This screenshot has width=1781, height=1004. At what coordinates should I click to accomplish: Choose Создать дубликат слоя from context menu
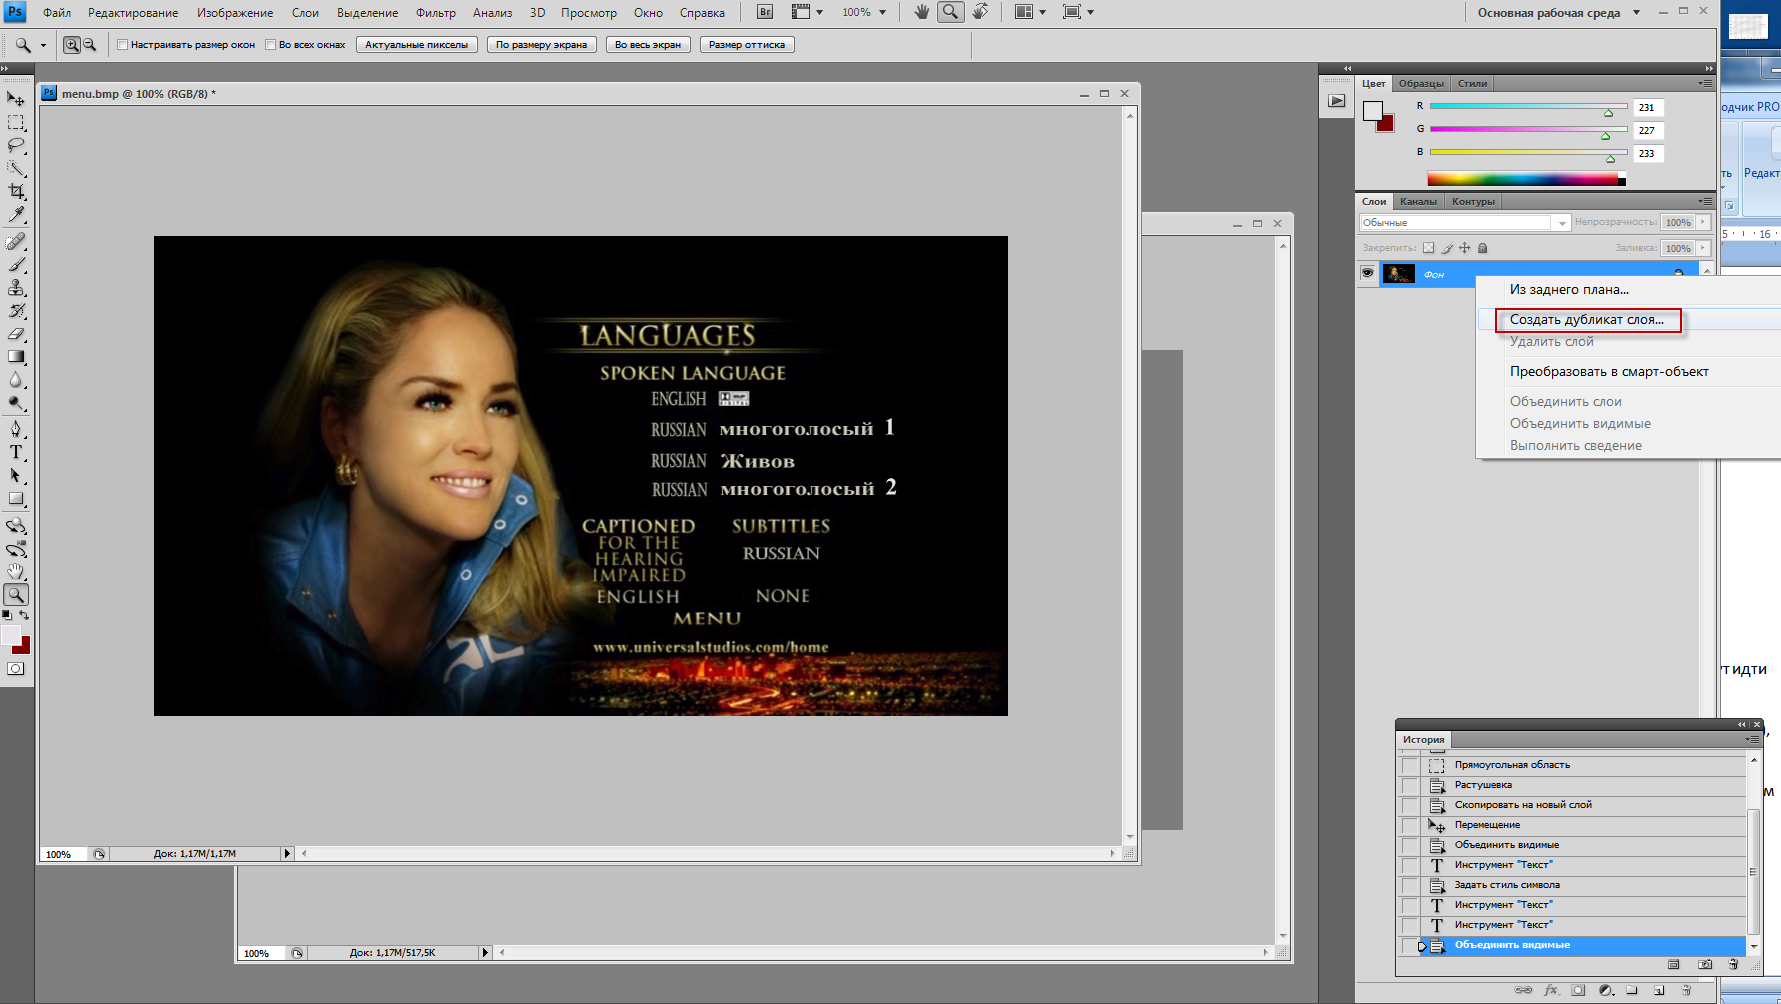1587,319
